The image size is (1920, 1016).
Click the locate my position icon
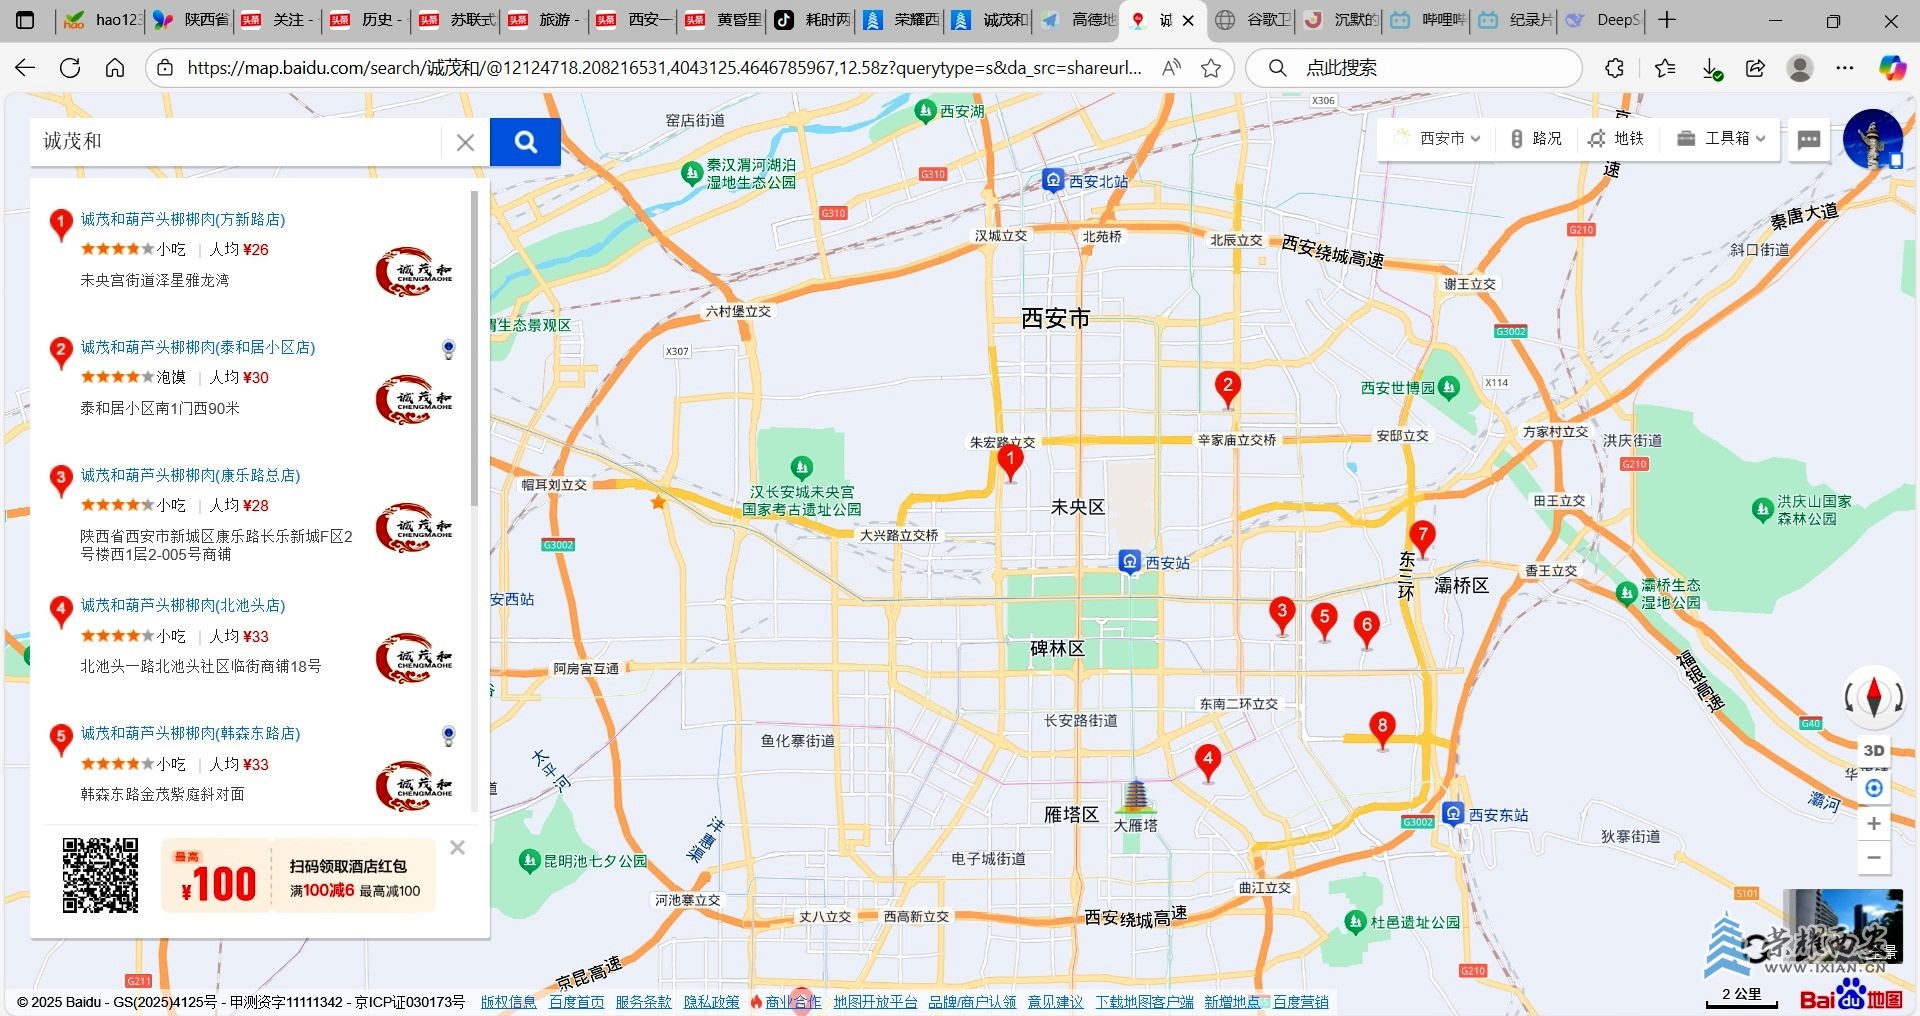[x=1873, y=788]
